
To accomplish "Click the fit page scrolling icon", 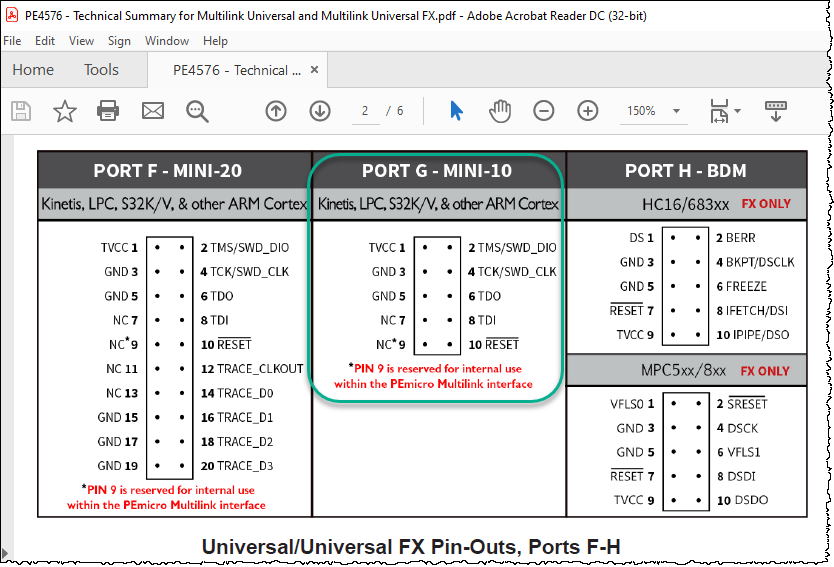I will click(x=719, y=111).
